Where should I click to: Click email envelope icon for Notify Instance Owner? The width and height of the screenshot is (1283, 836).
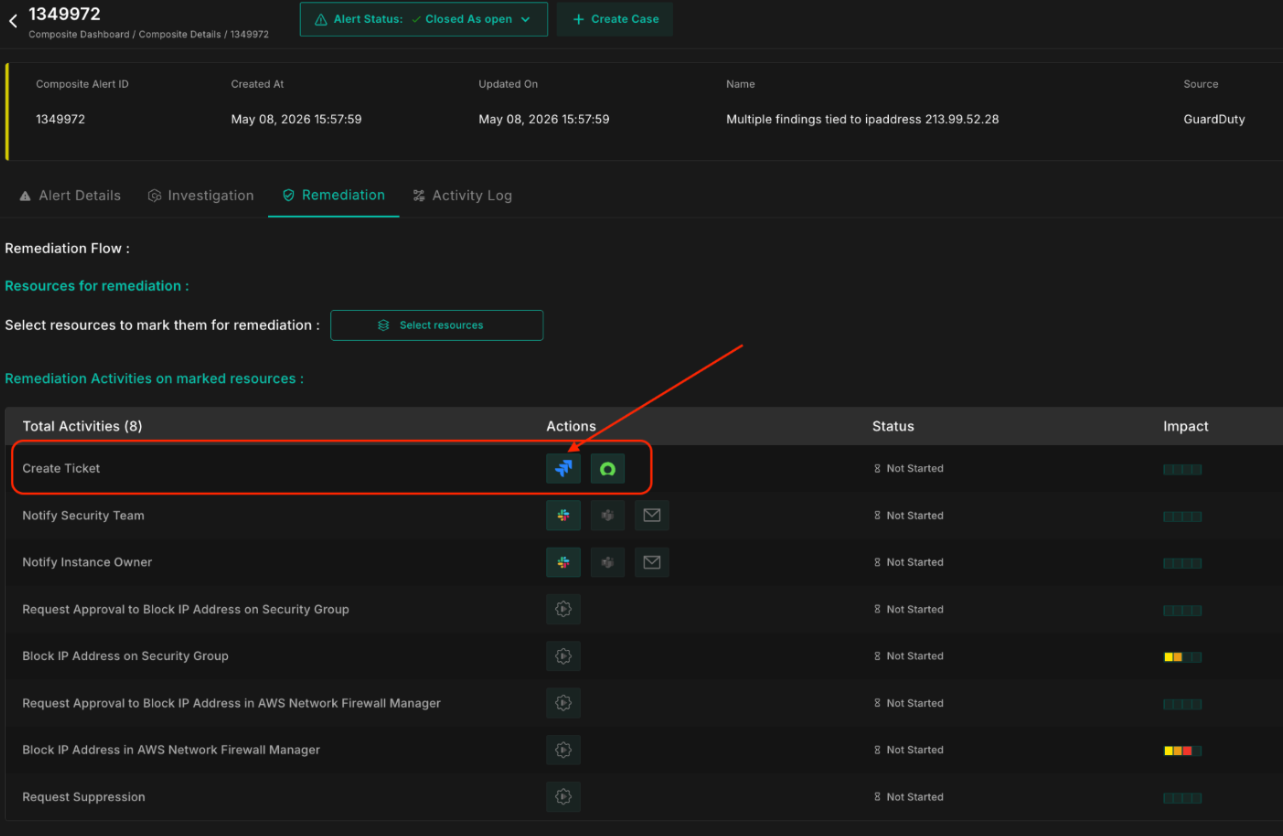point(651,562)
